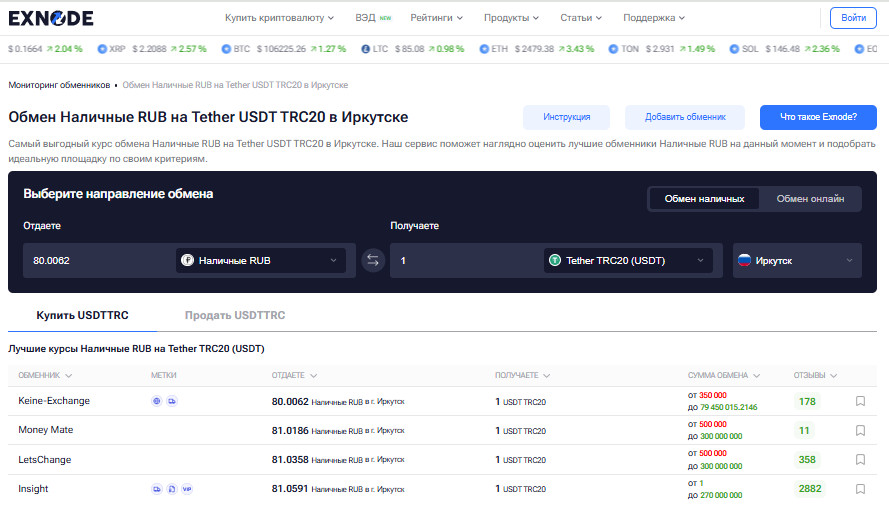889x505 pixels.
Task: Click Добавить обменник button
Action: (685, 117)
